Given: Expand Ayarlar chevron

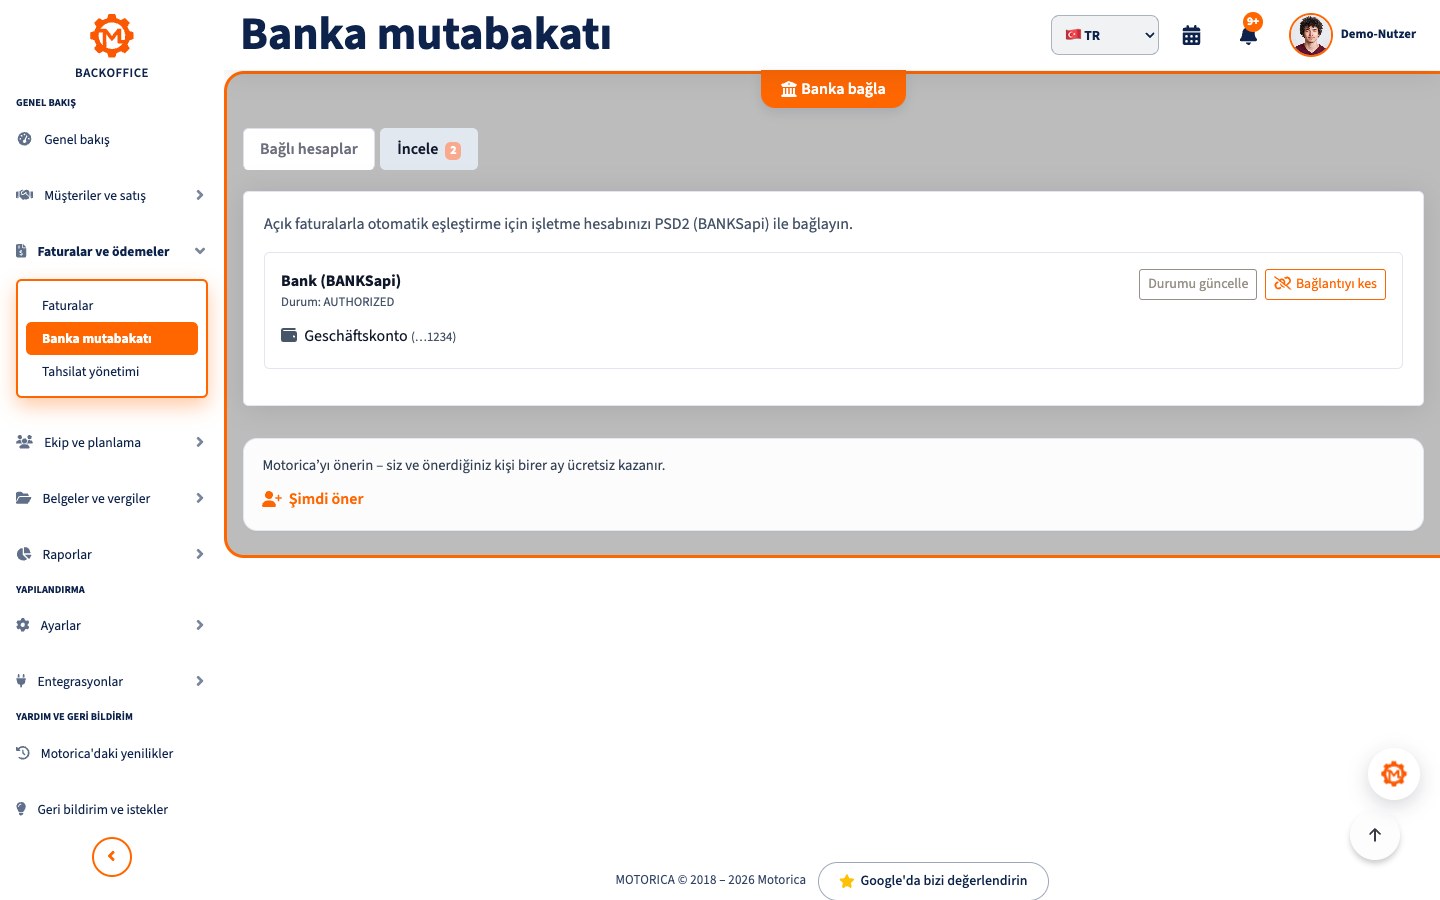Looking at the screenshot, I should [x=200, y=625].
